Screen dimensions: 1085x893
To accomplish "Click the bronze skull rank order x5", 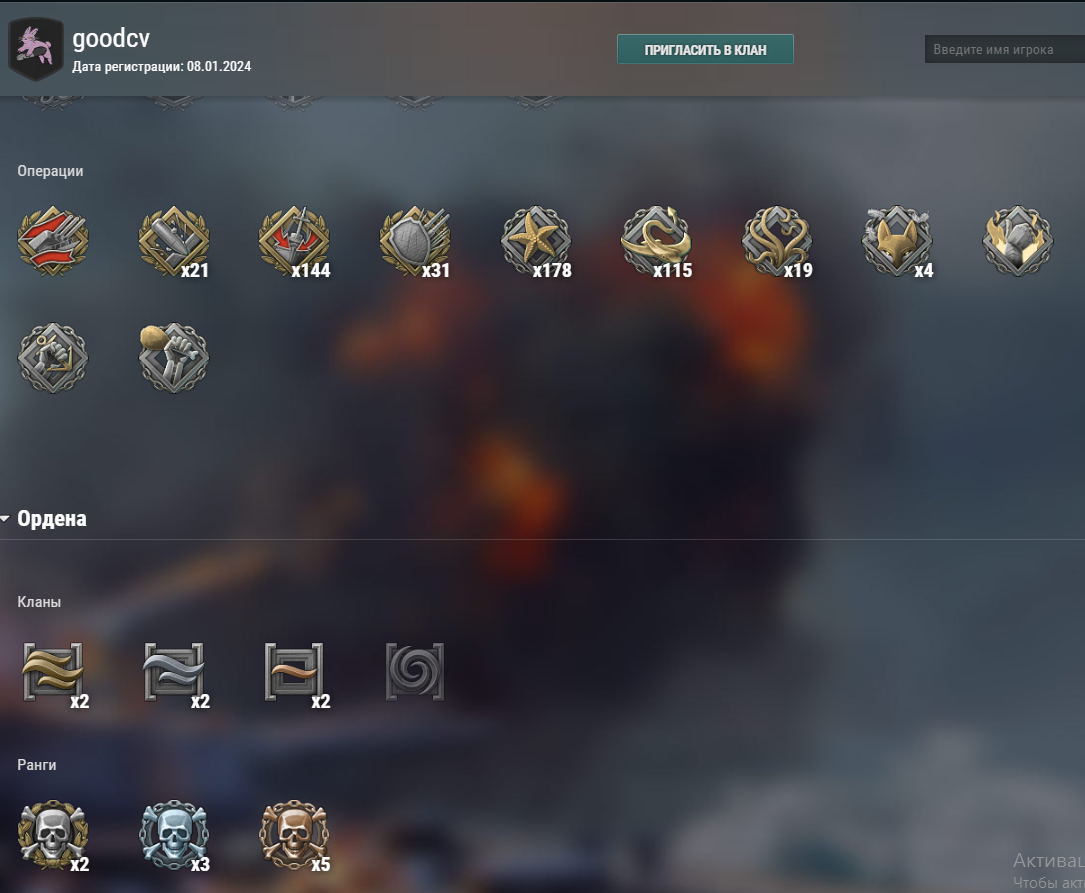I will 295,836.
